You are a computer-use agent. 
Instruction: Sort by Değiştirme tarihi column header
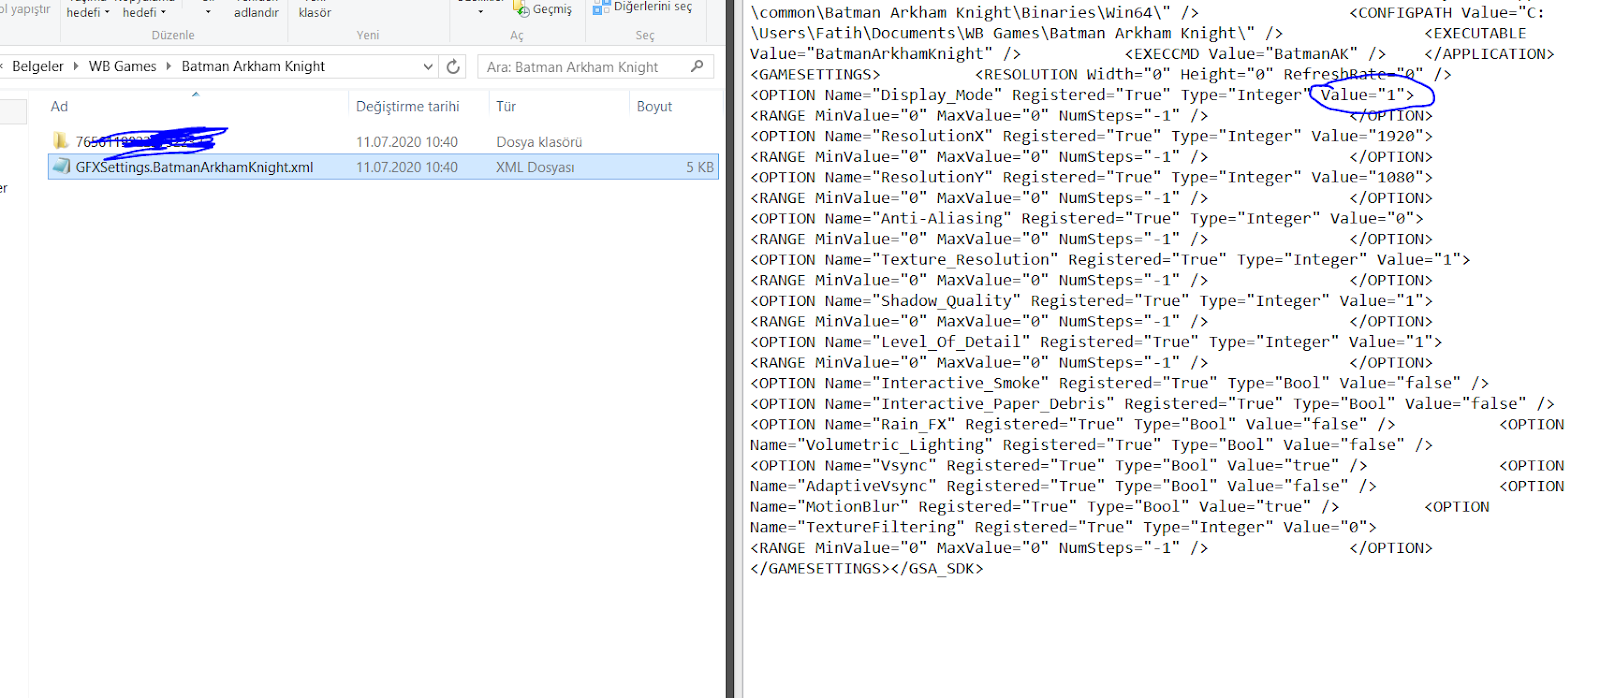[408, 106]
